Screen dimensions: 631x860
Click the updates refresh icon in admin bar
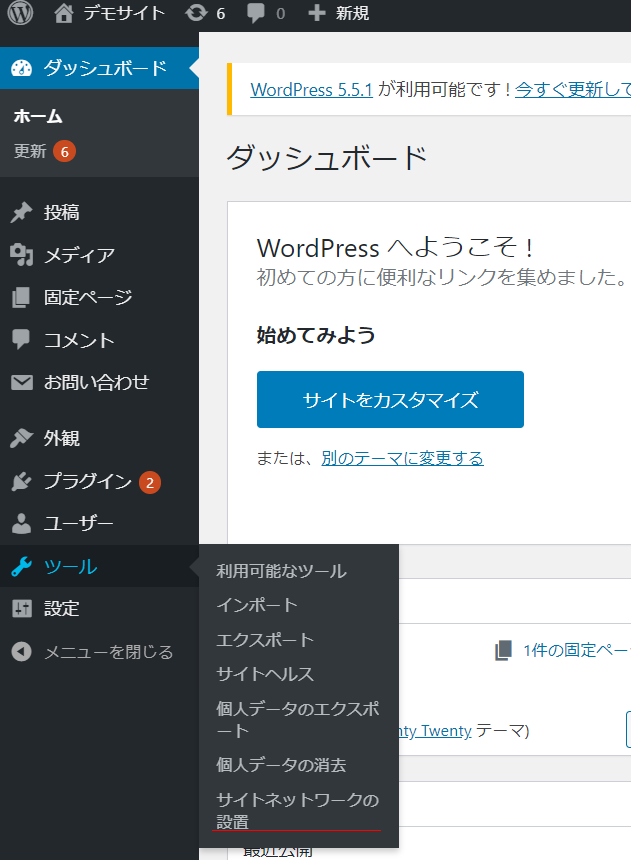click(x=196, y=13)
